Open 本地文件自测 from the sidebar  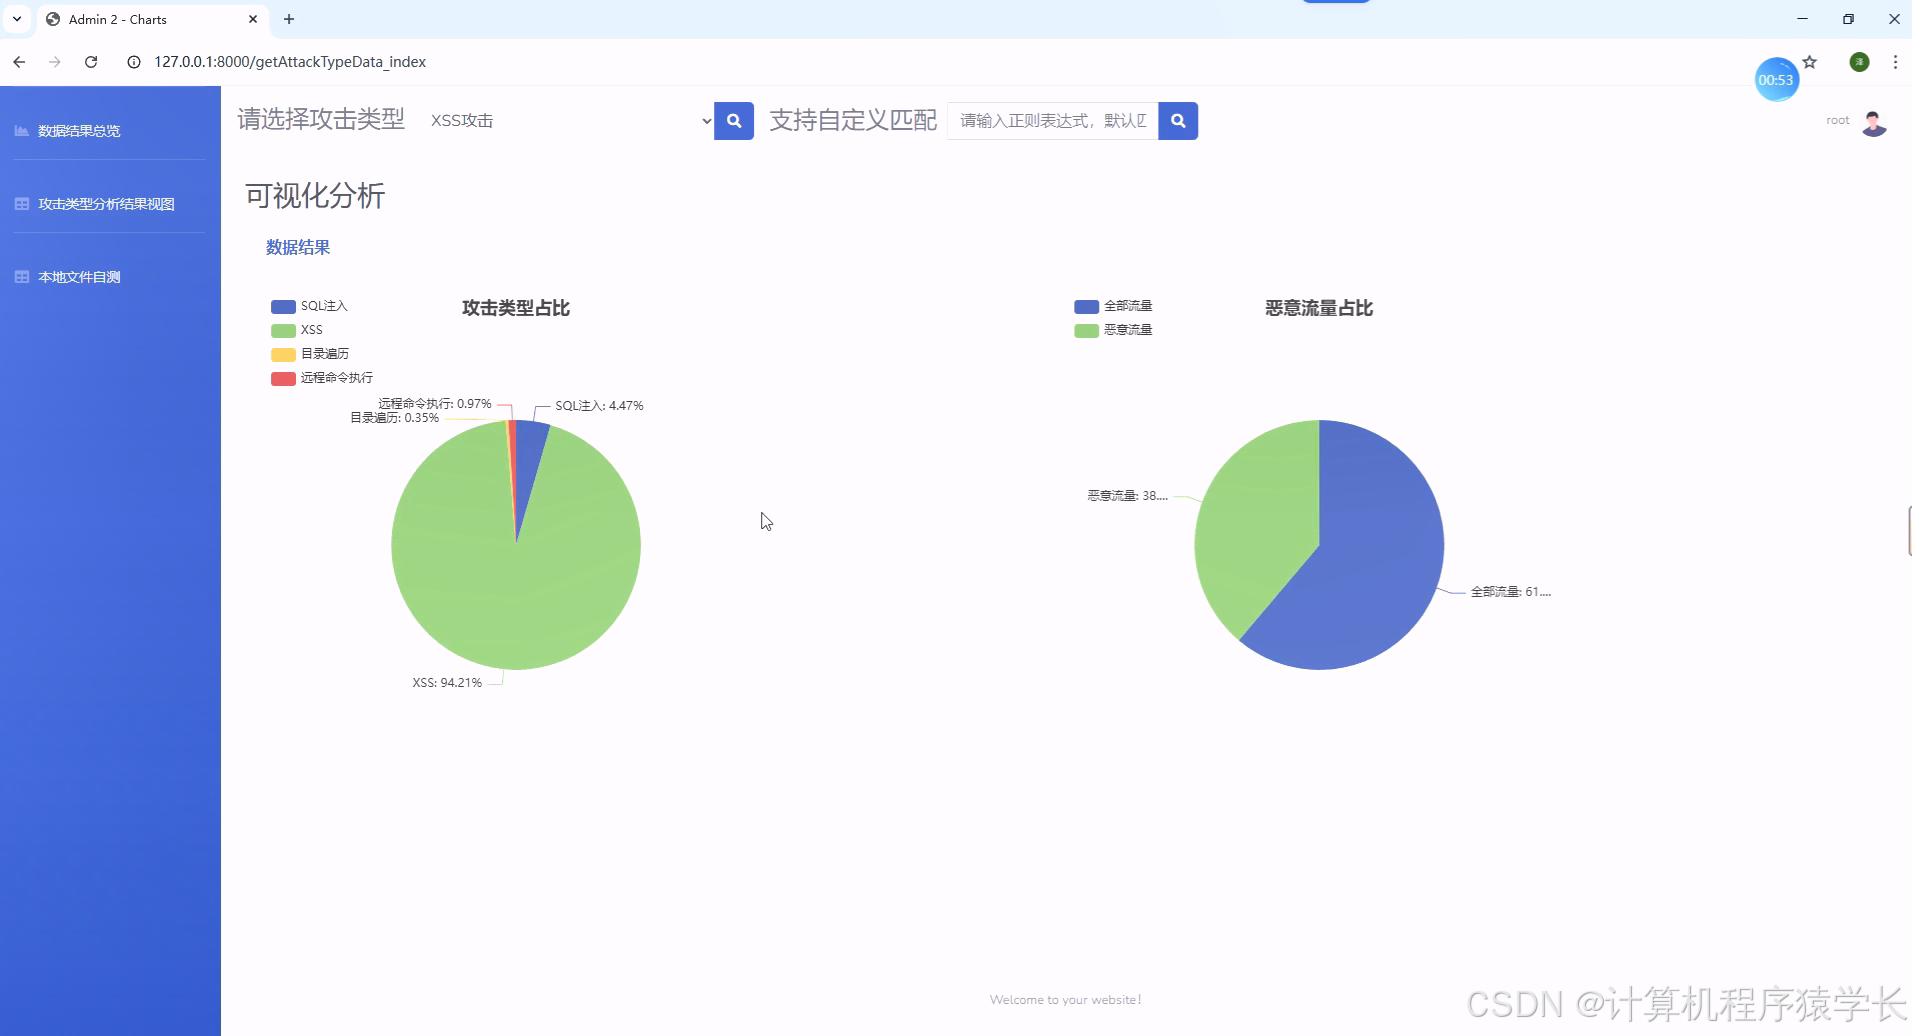click(x=77, y=276)
